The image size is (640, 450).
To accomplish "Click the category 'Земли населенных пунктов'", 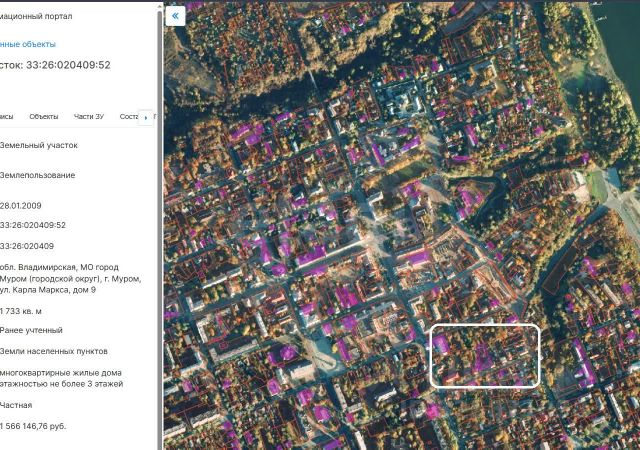I will [x=54, y=351].
